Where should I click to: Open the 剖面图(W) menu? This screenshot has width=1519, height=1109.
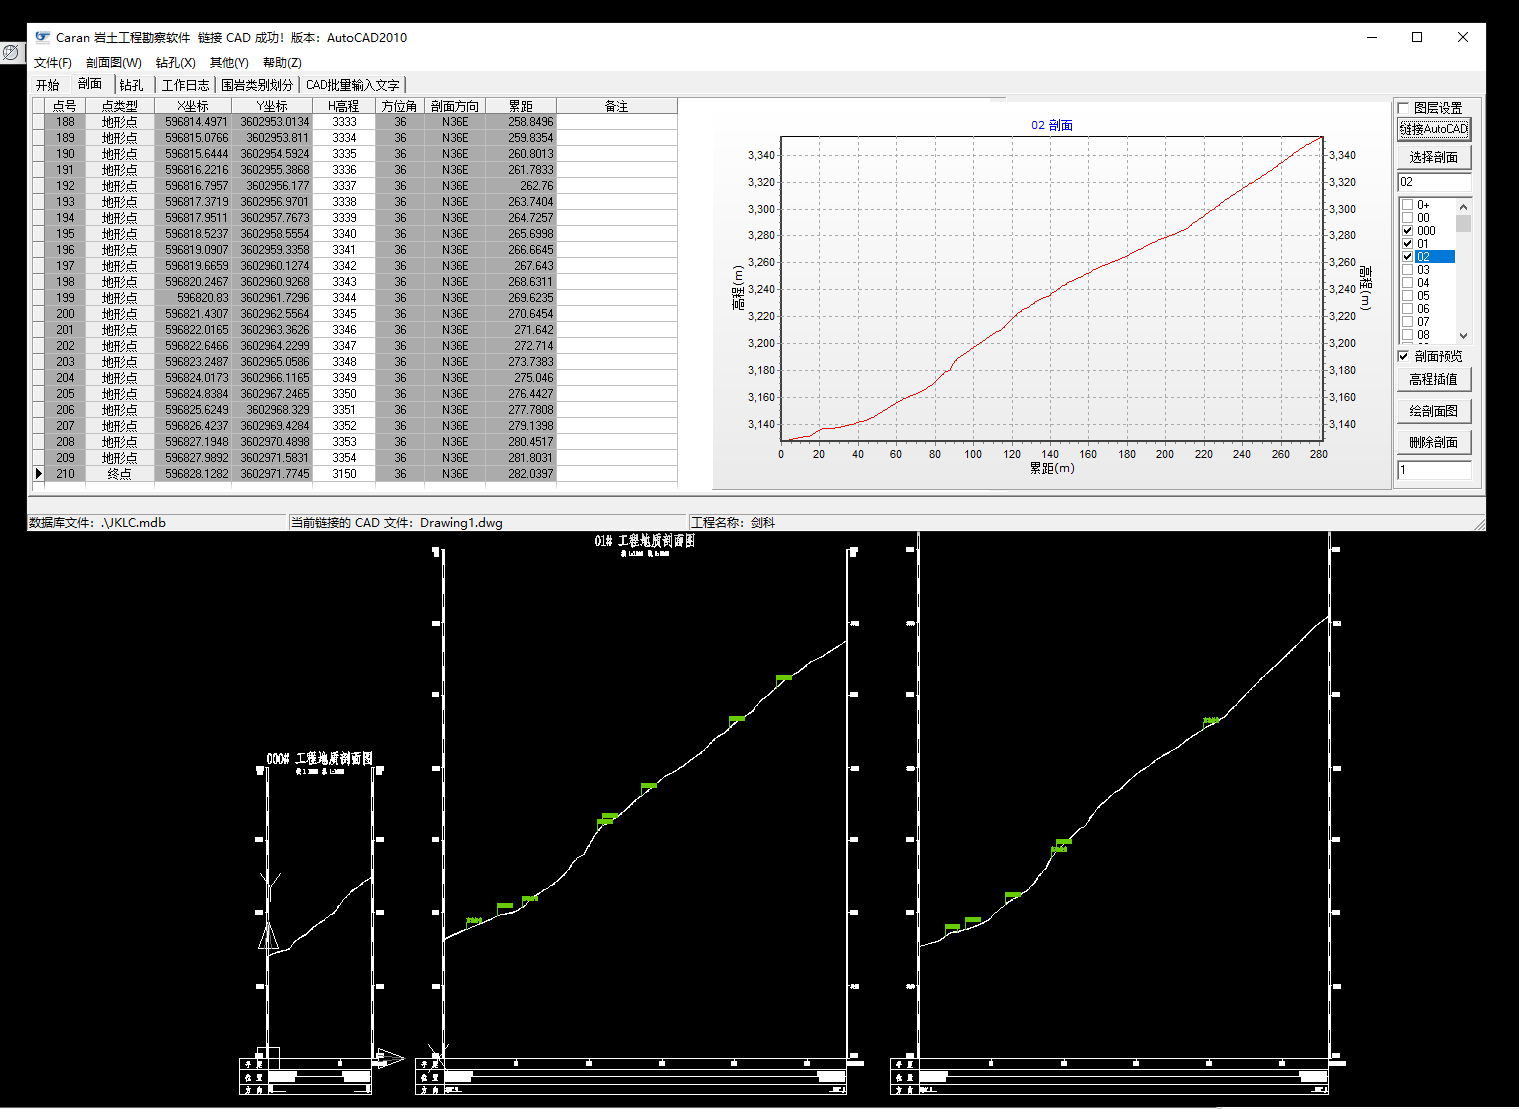tap(113, 62)
